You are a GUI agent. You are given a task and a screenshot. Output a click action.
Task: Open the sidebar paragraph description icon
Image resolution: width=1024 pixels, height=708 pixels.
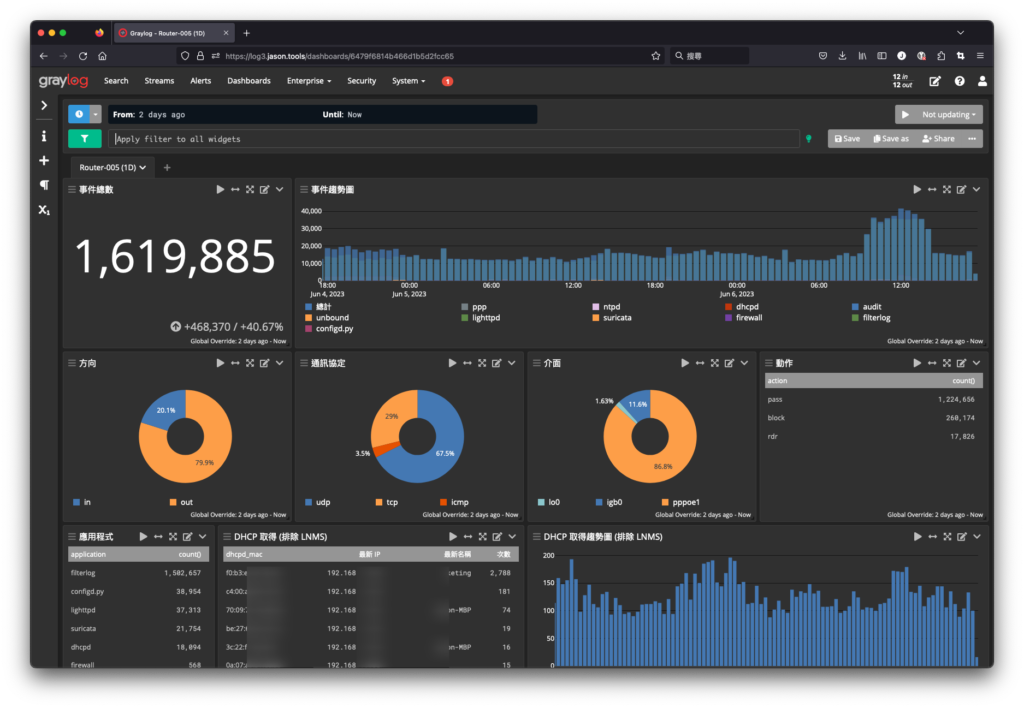(x=44, y=185)
